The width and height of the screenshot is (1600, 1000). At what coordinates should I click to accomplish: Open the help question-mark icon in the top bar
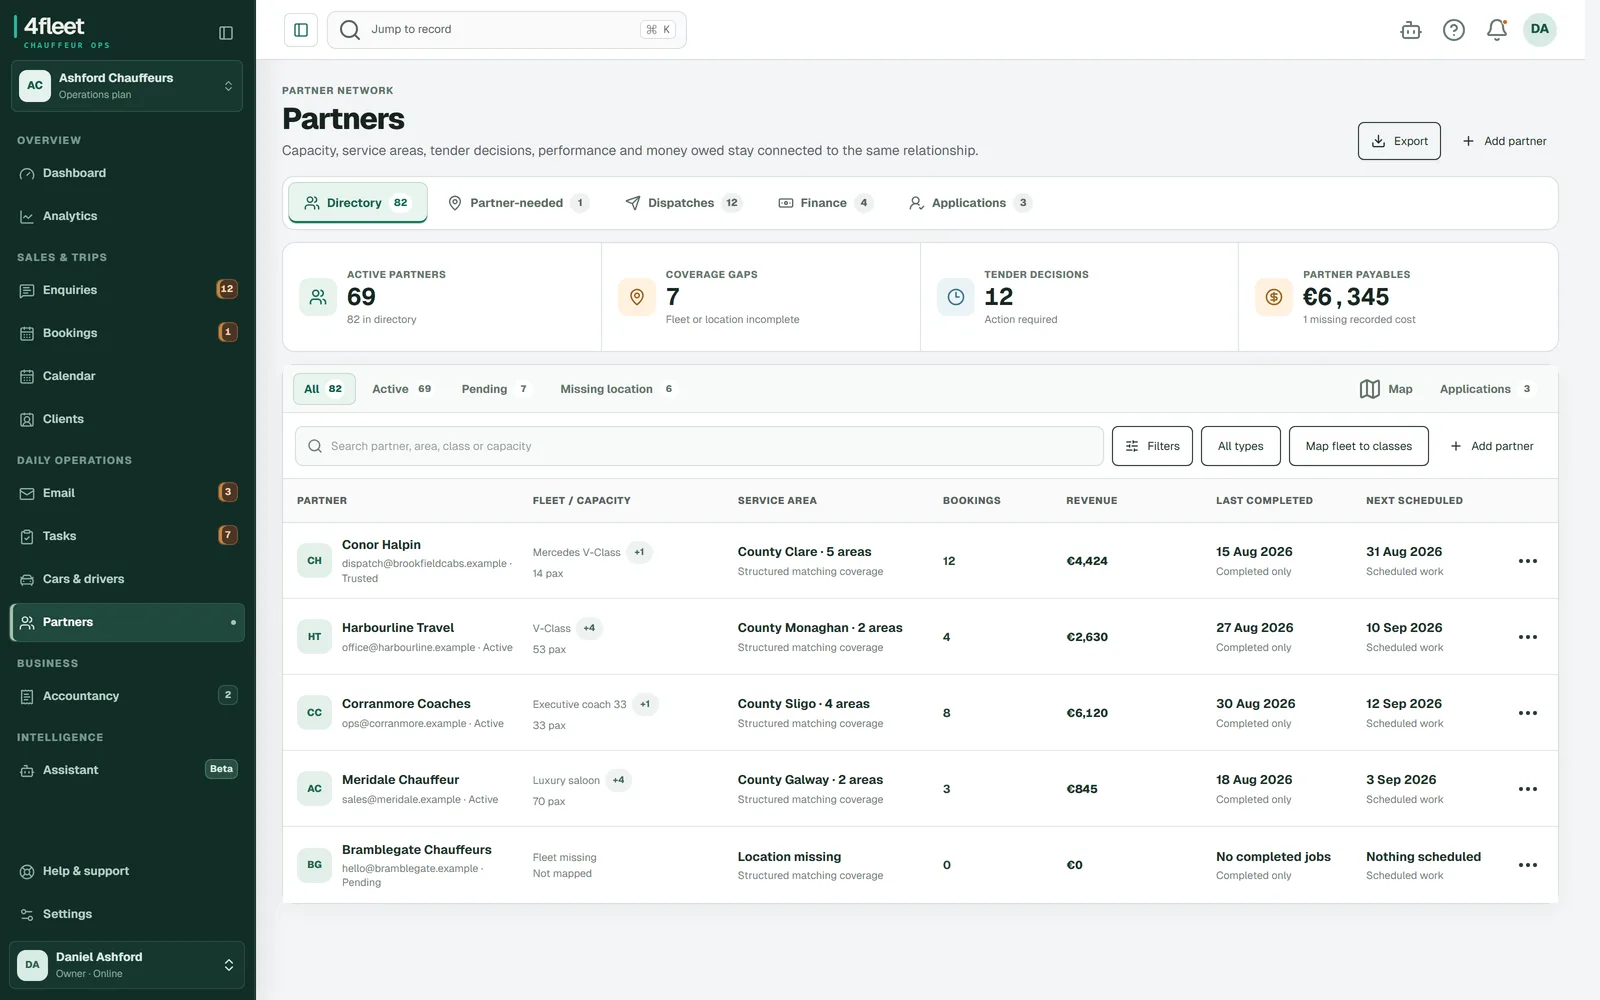tap(1454, 30)
